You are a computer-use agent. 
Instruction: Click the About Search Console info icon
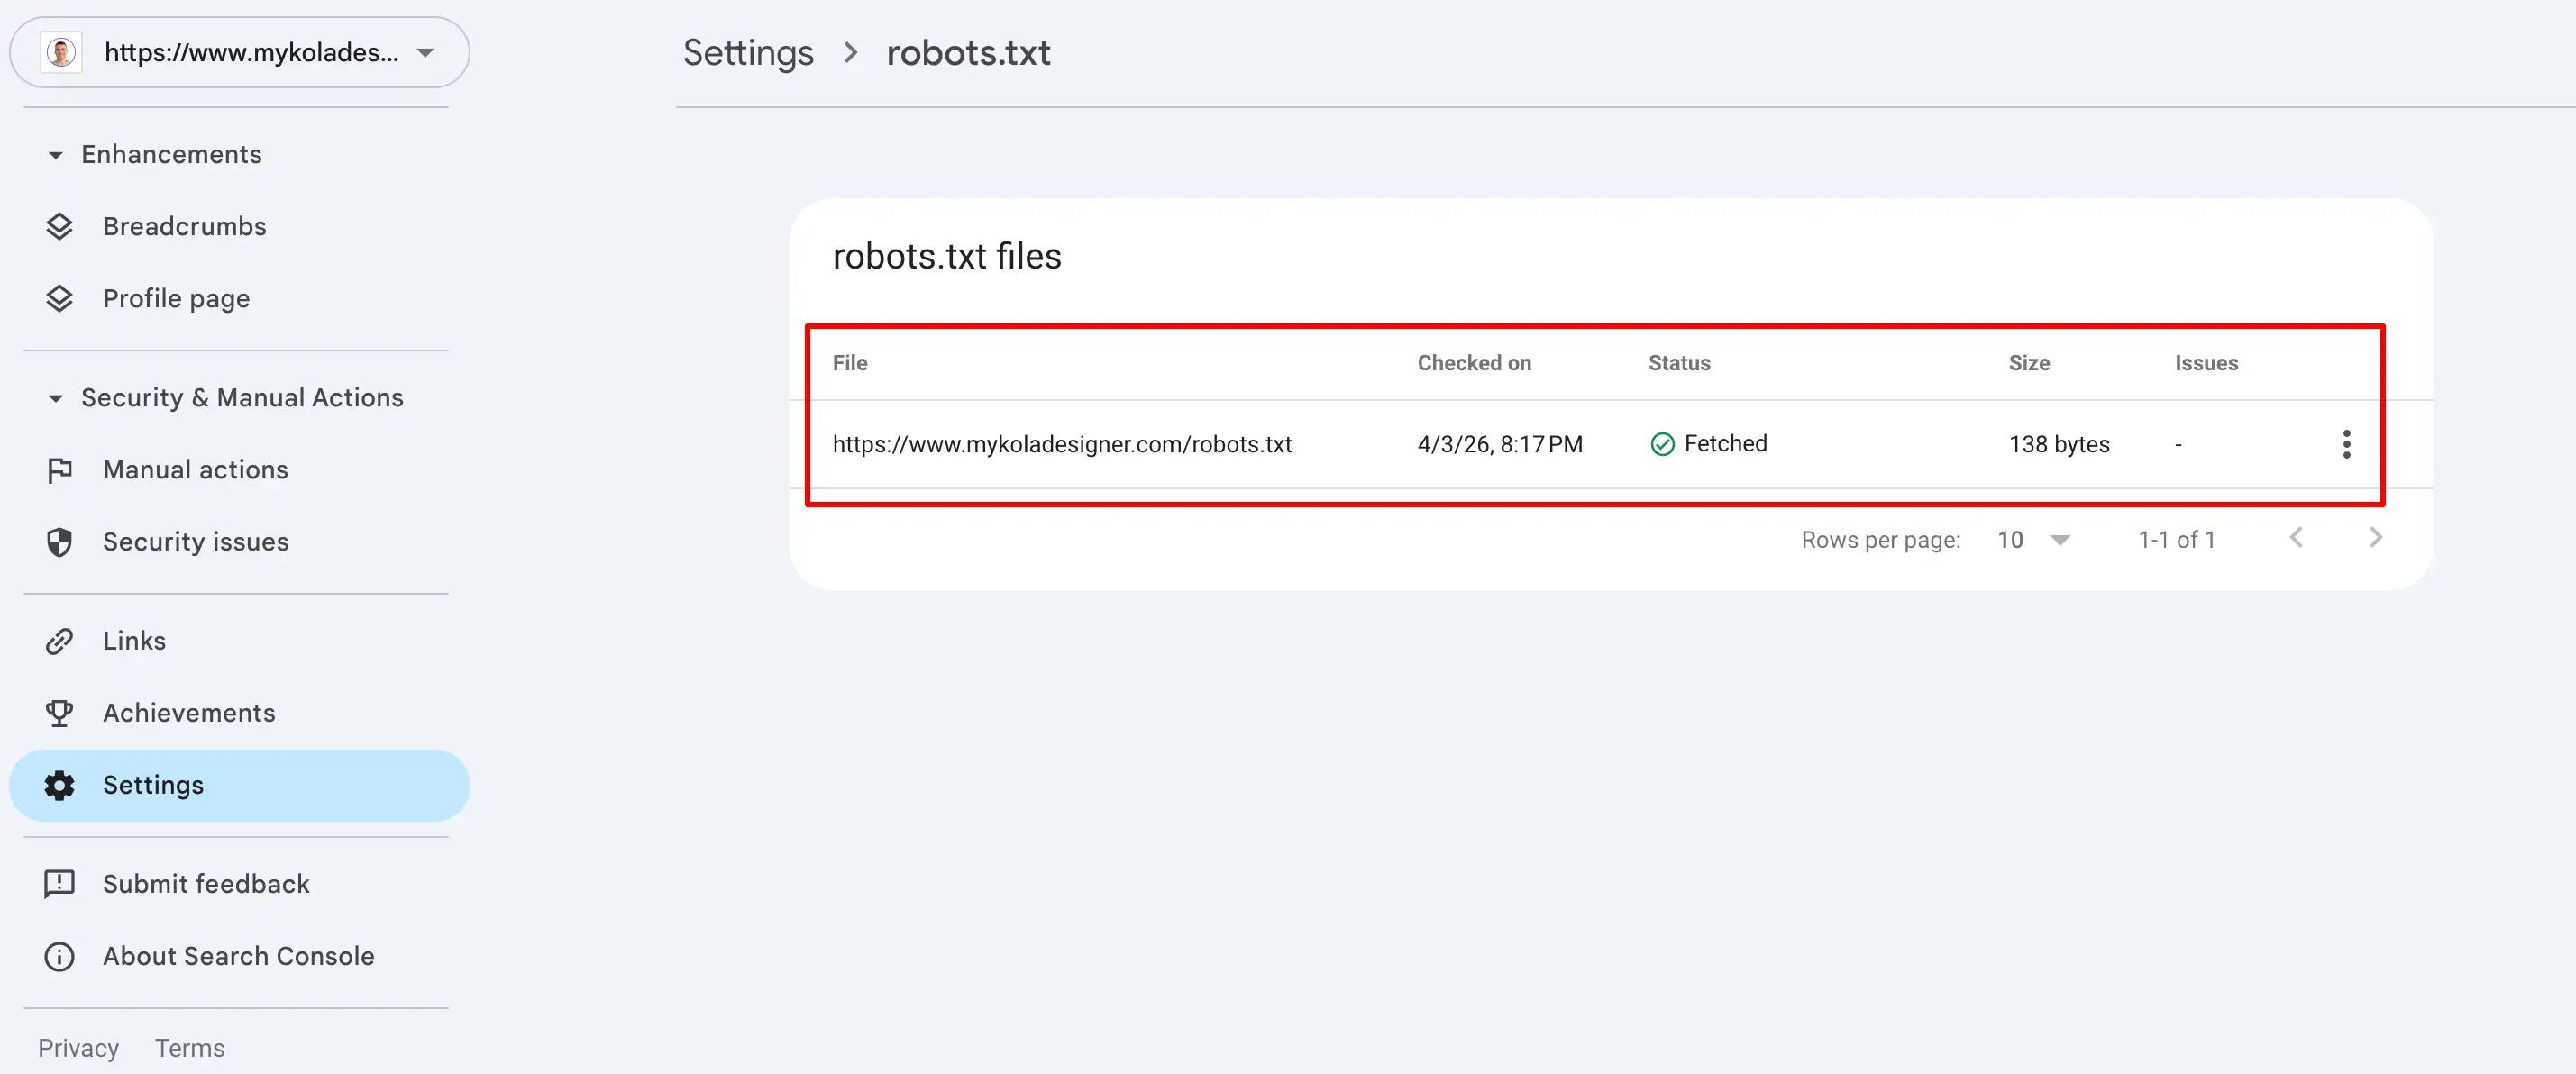pyautogui.click(x=60, y=956)
